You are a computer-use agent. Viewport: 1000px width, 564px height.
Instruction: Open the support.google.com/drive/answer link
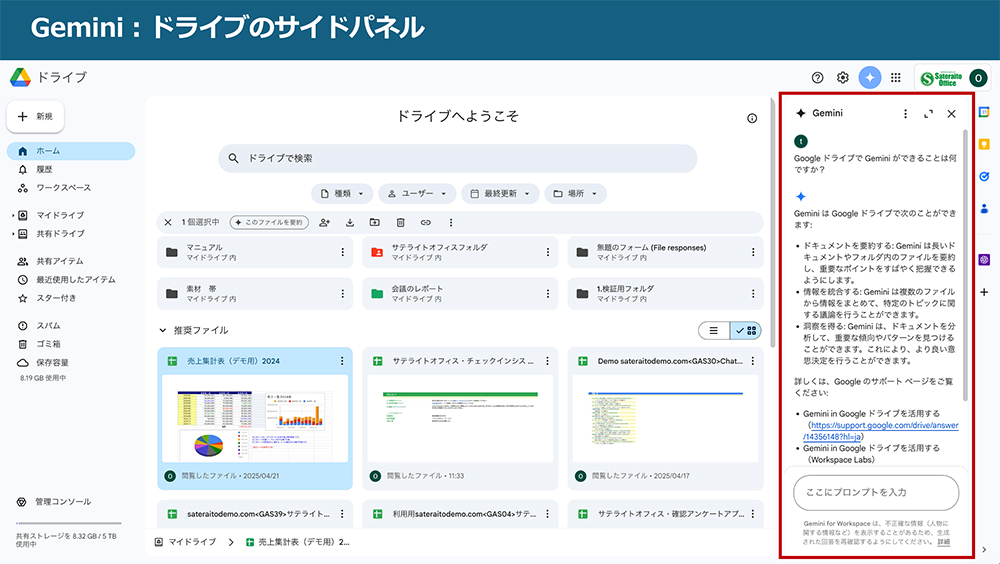pos(881,431)
